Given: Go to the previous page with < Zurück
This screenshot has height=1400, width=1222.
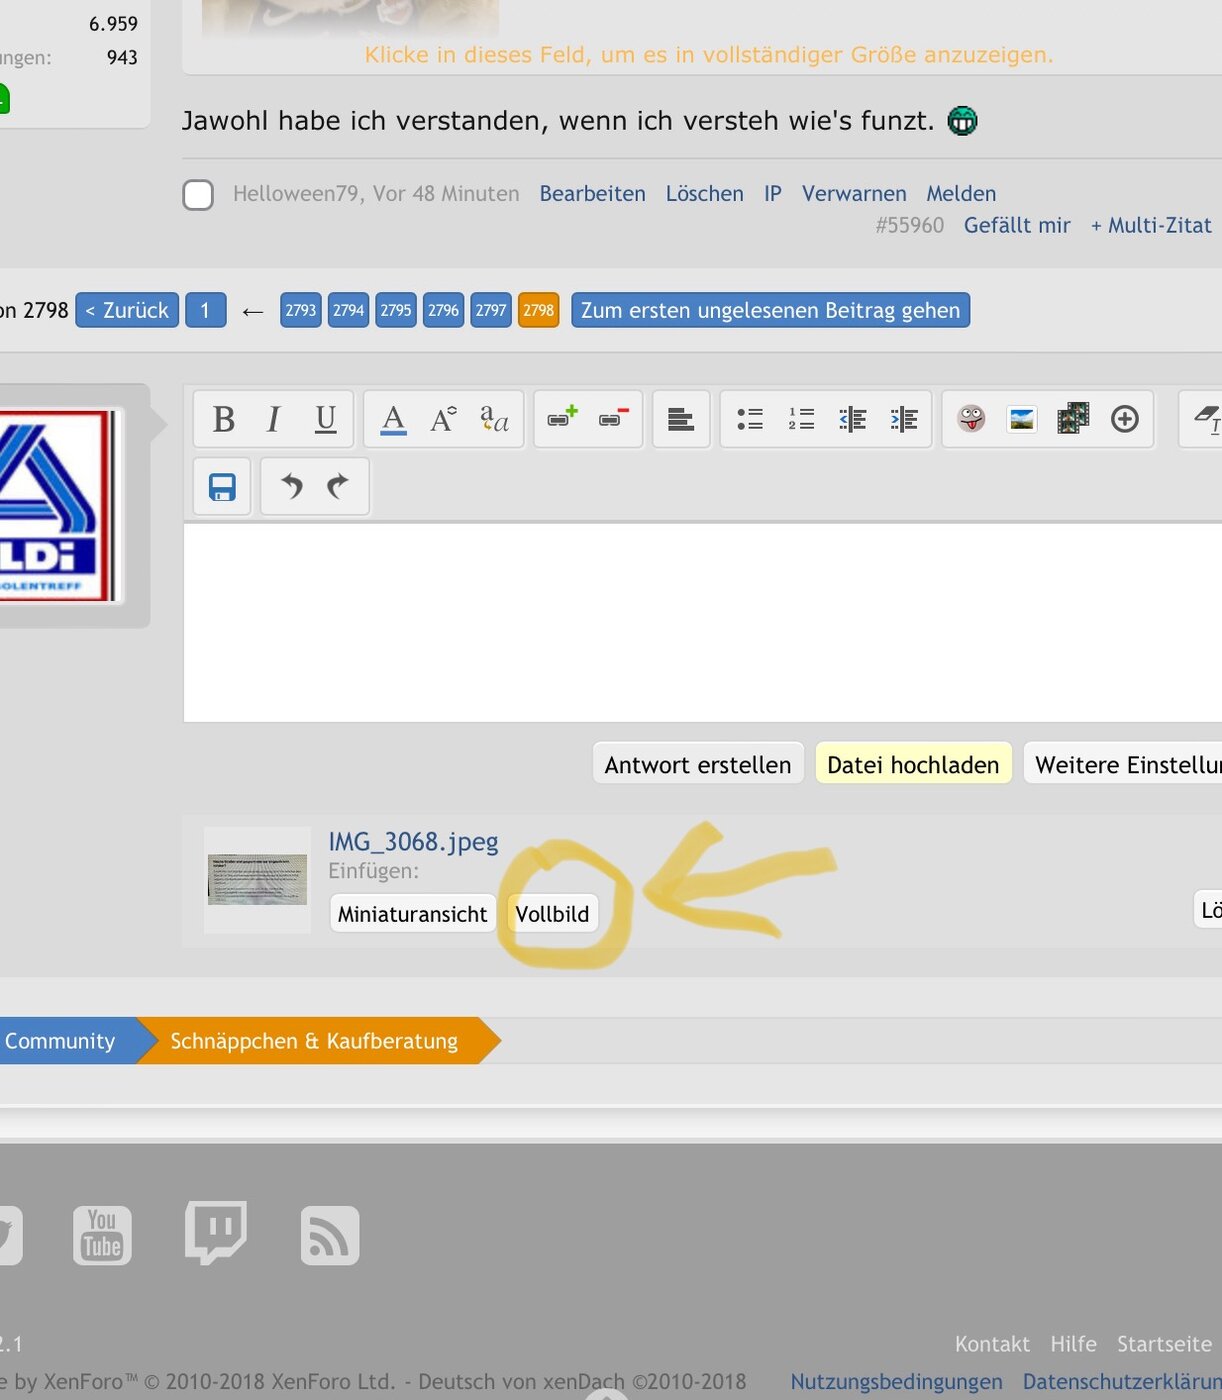Looking at the screenshot, I should [127, 310].
